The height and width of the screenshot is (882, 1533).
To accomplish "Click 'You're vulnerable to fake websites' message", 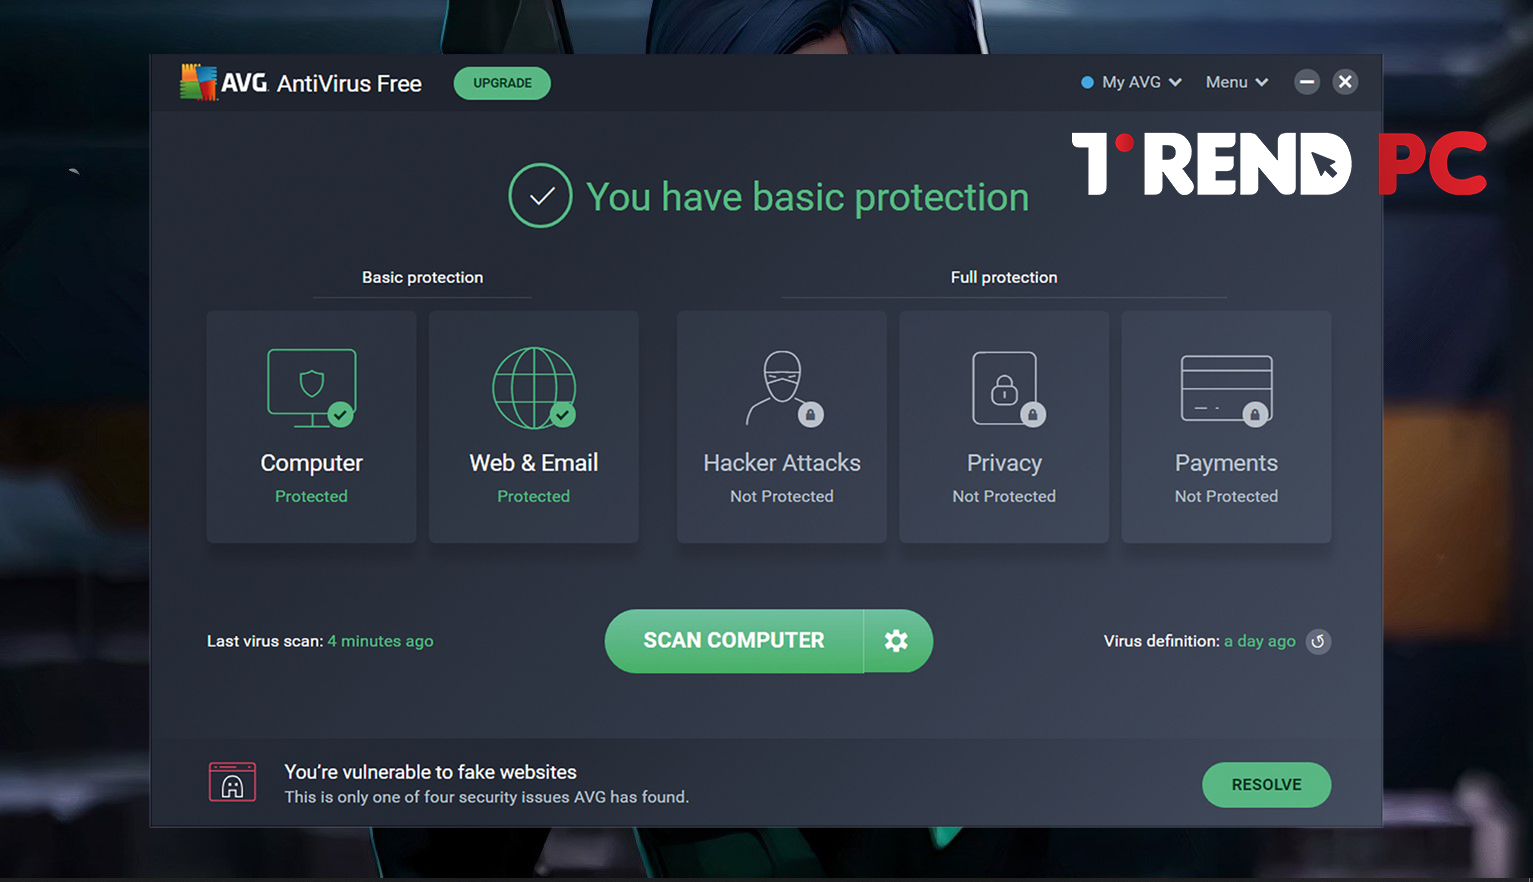I will point(430,772).
